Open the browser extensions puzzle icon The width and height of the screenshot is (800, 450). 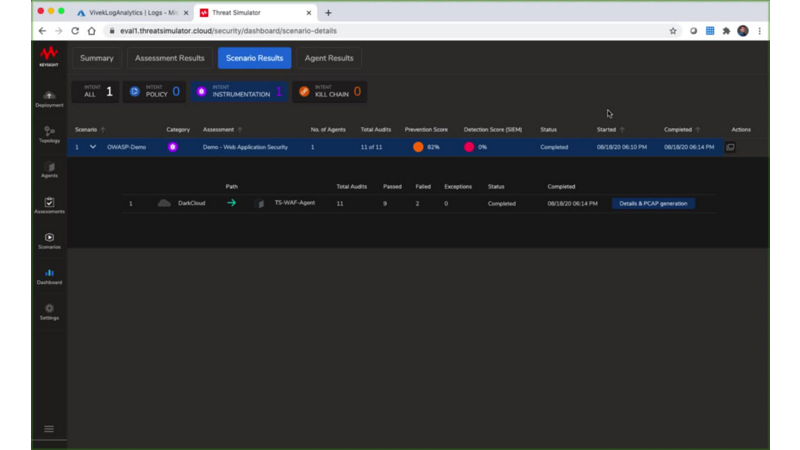click(x=726, y=31)
